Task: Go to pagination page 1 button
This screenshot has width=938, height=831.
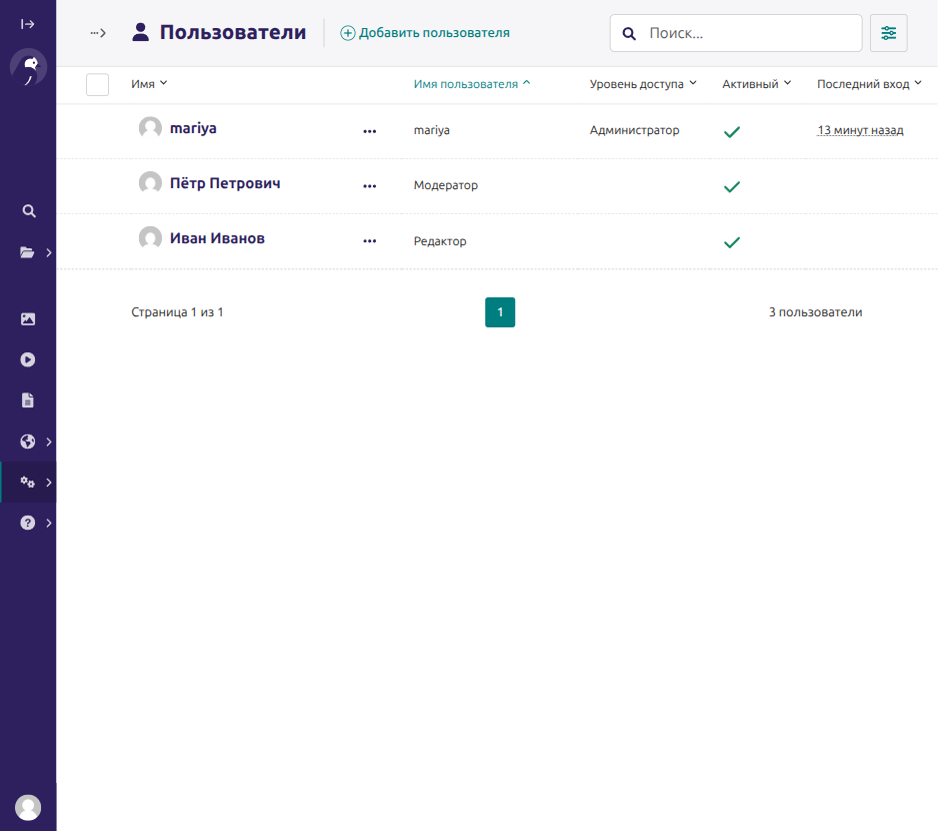Action: 500,312
